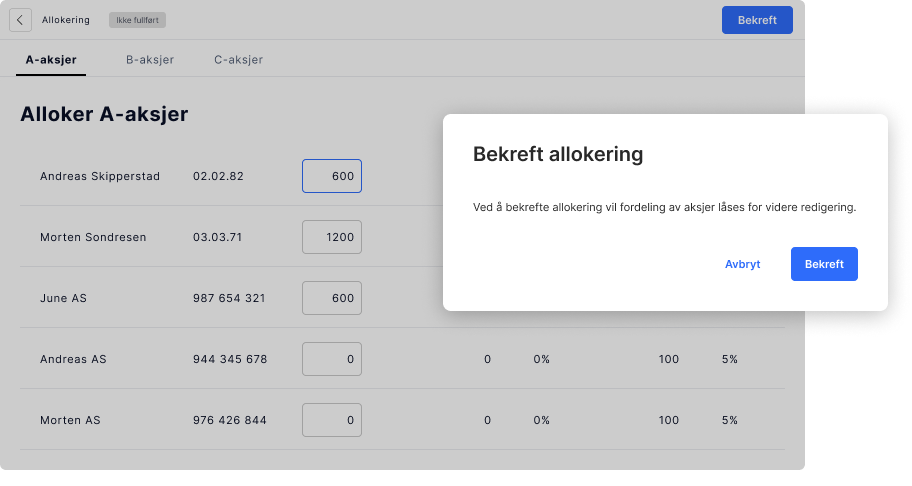Image resolution: width=912 pixels, height=486 pixels.
Task: Select June AS share amount field
Action: [332, 298]
